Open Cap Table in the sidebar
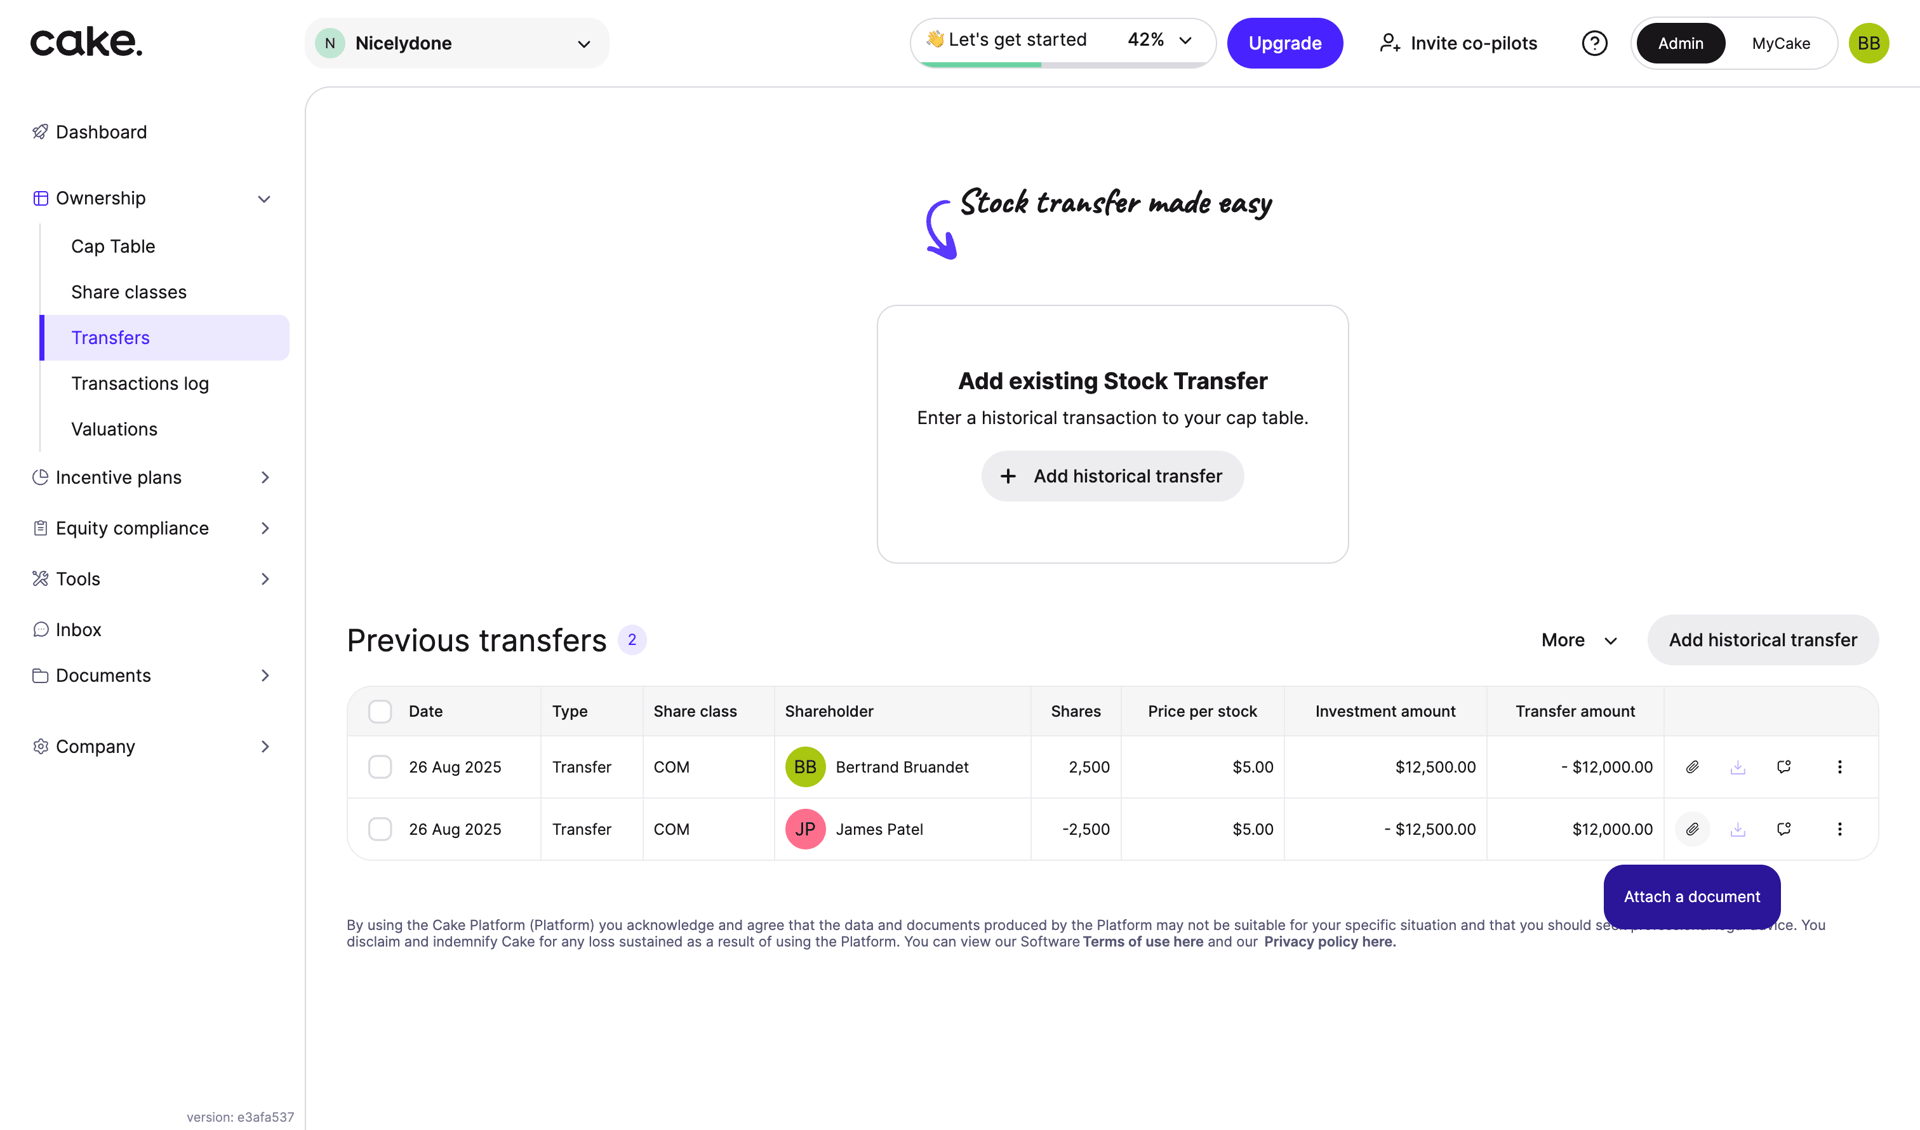1920x1130 pixels. 113,246
